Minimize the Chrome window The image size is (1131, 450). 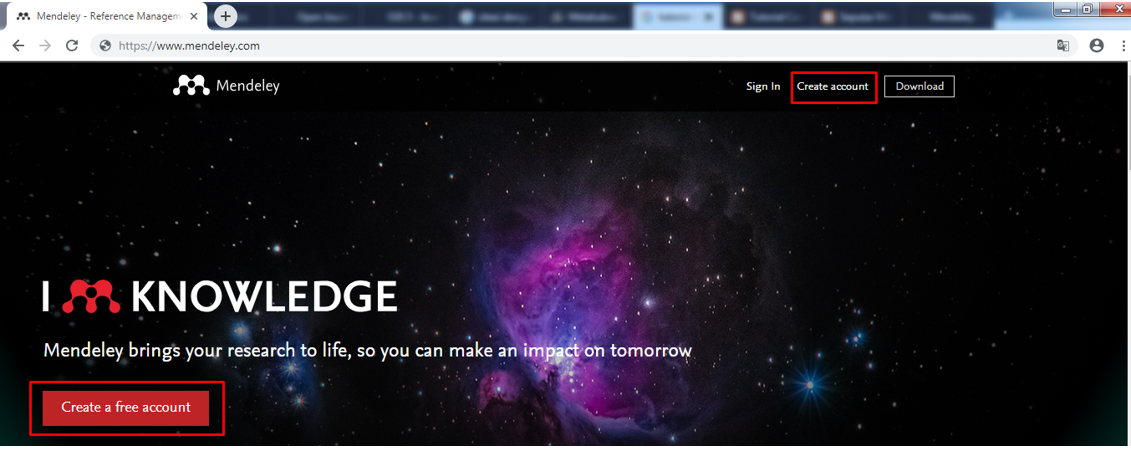point(1065,9)
